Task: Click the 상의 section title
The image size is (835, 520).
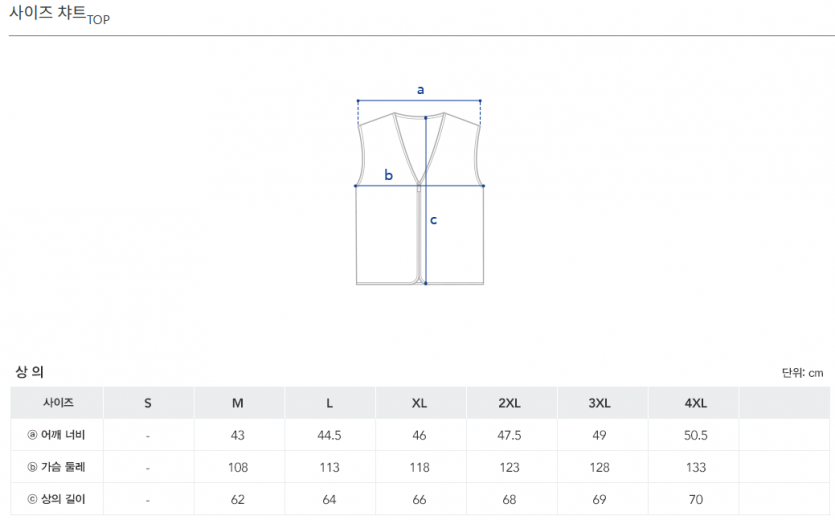Action: pos(29,372)
